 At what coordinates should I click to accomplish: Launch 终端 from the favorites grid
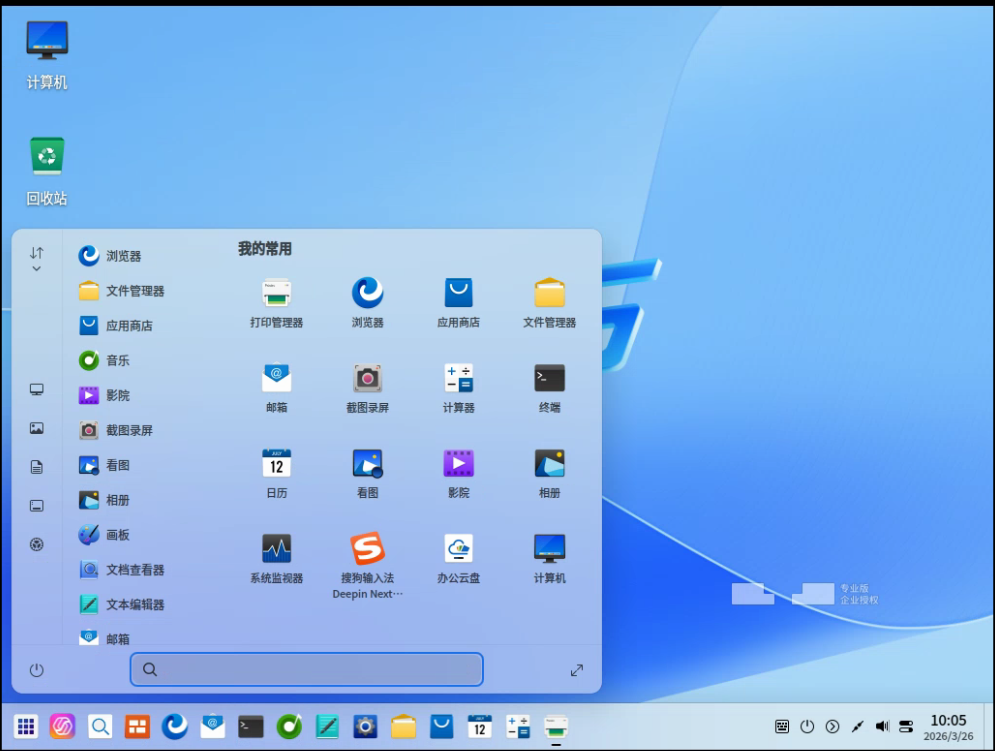click(x=549, y=378)
